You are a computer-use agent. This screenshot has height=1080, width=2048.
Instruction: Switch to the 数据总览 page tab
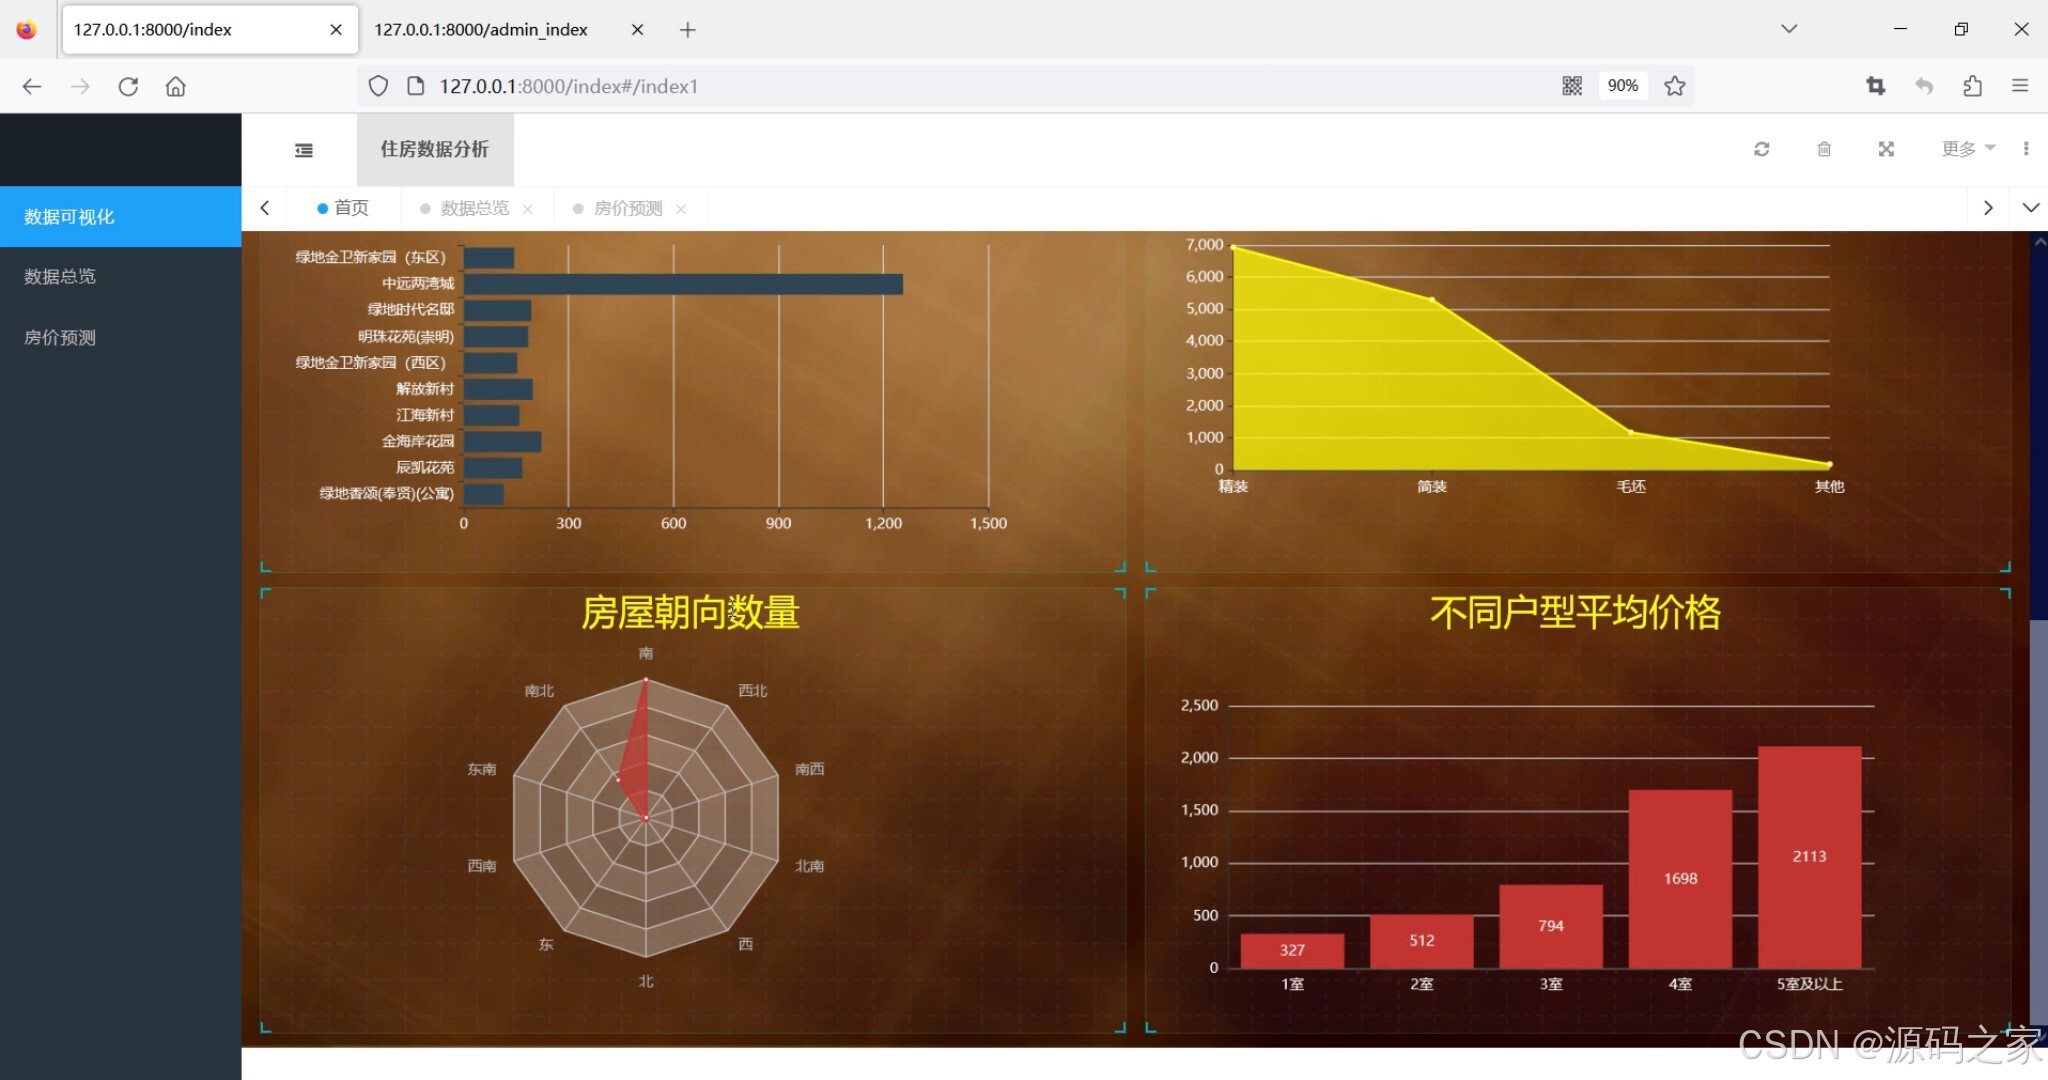pyautogui.click(x=474, y=208)
